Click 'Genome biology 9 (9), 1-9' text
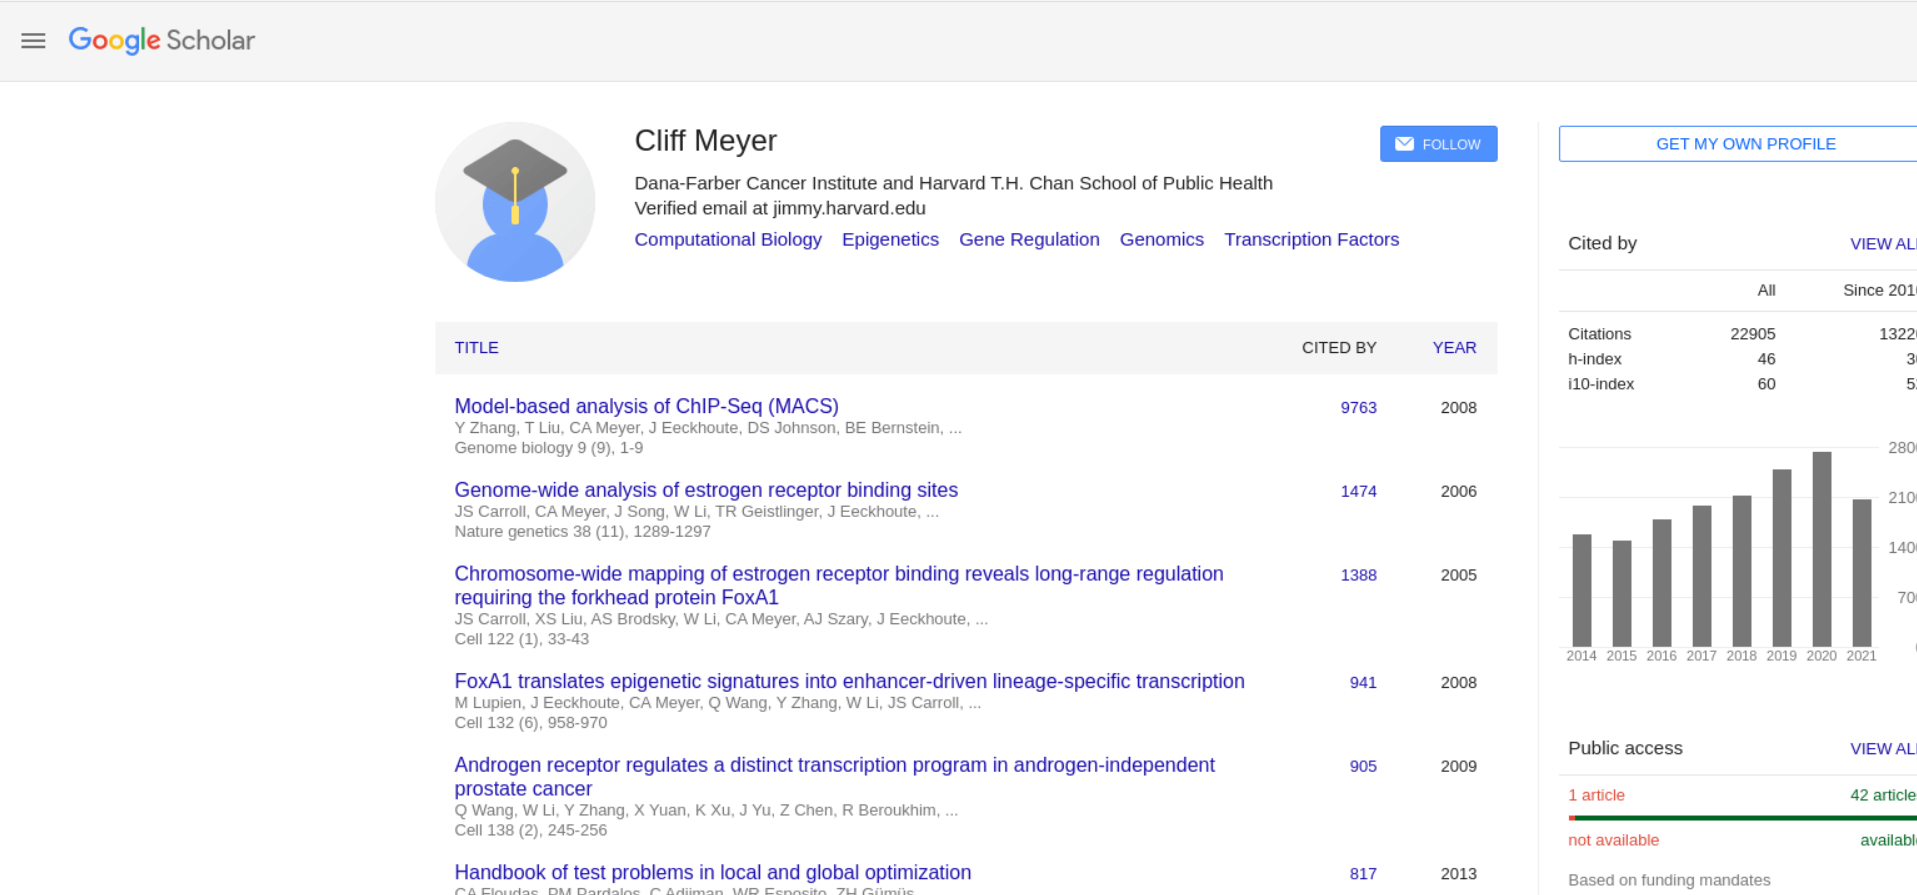This screenshot has width=1917, height=895. point(548,448)
